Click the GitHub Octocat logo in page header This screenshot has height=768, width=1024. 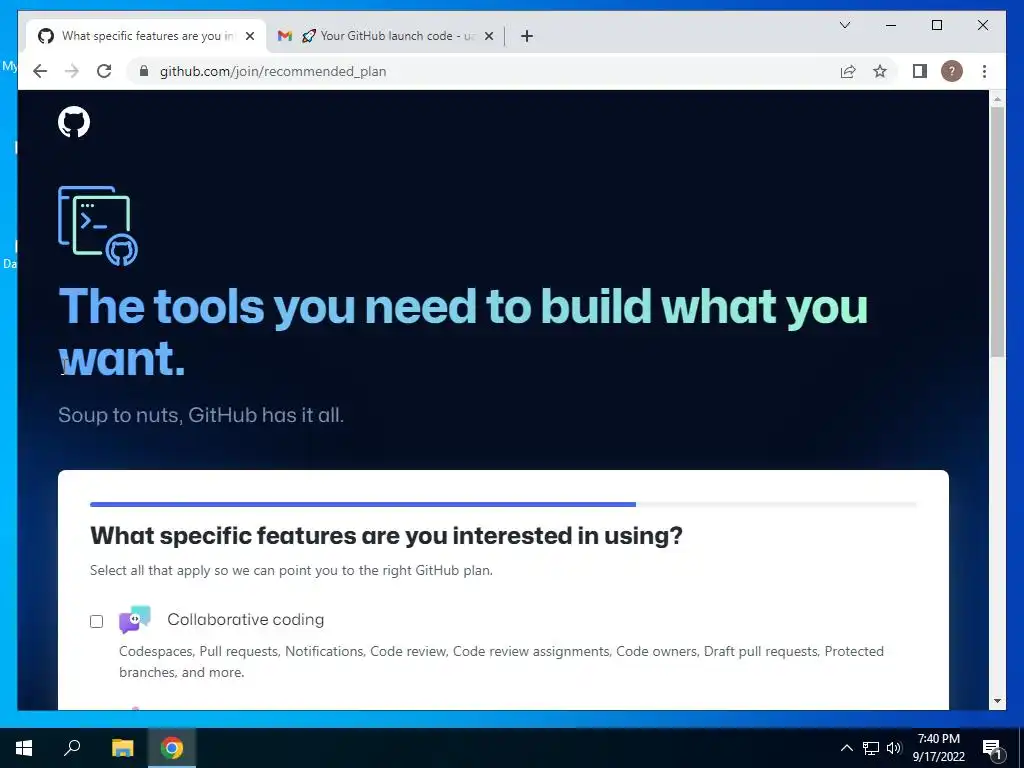[74, 122]
